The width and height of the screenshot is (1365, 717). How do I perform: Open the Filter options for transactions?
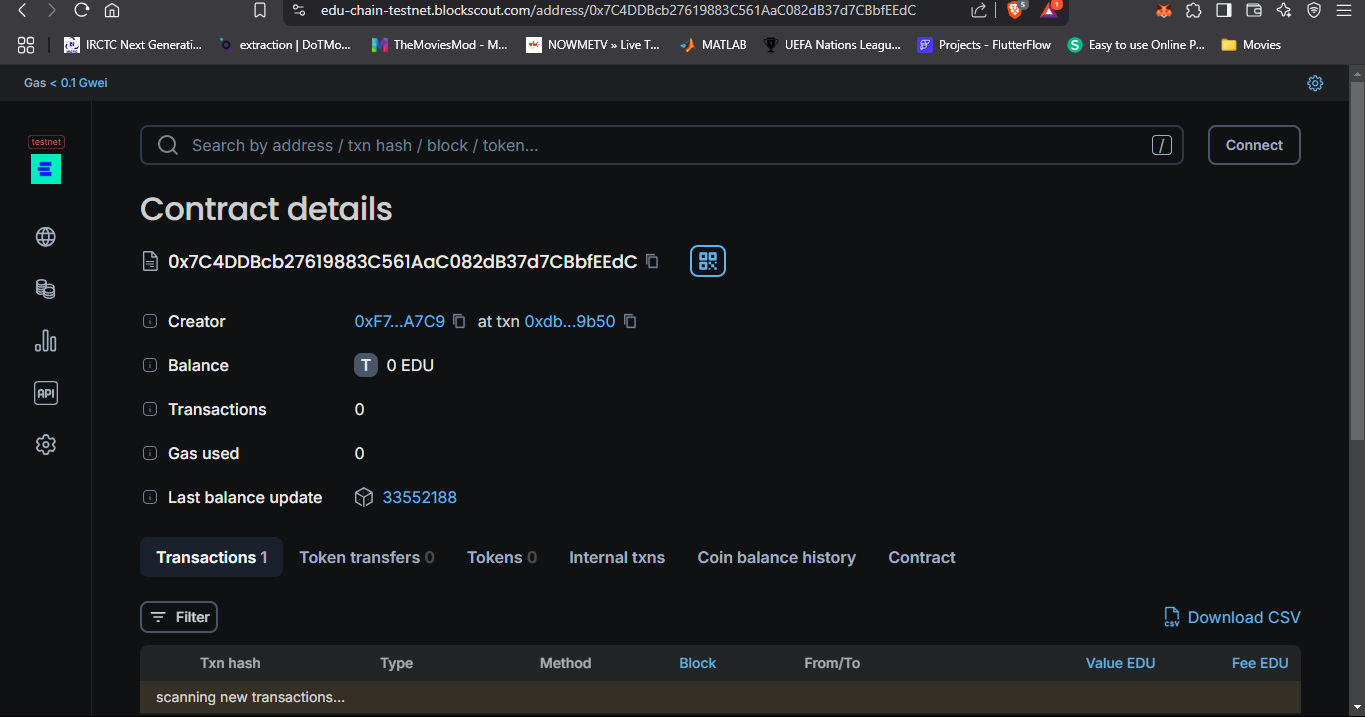pos(178,617)
